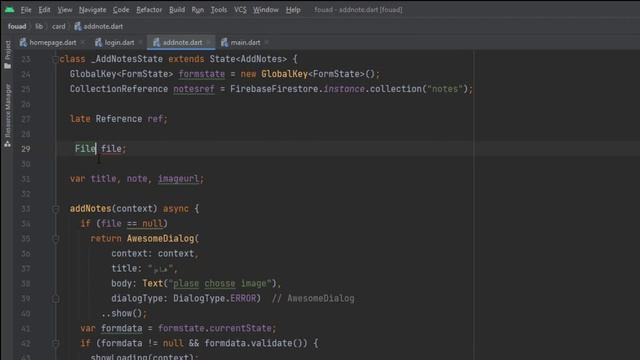The image size is (640, 360).
Task: Open the Navigate menu
Action: coord(92,9)
